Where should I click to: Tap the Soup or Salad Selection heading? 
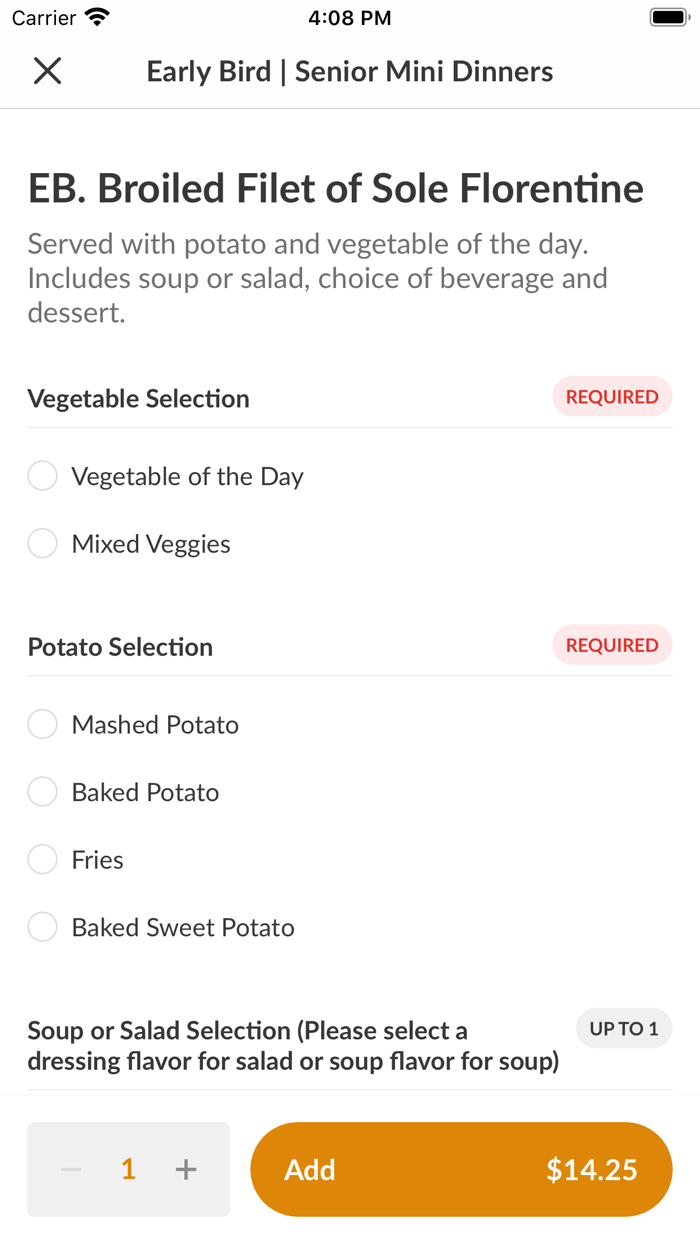click(292, 1045)
